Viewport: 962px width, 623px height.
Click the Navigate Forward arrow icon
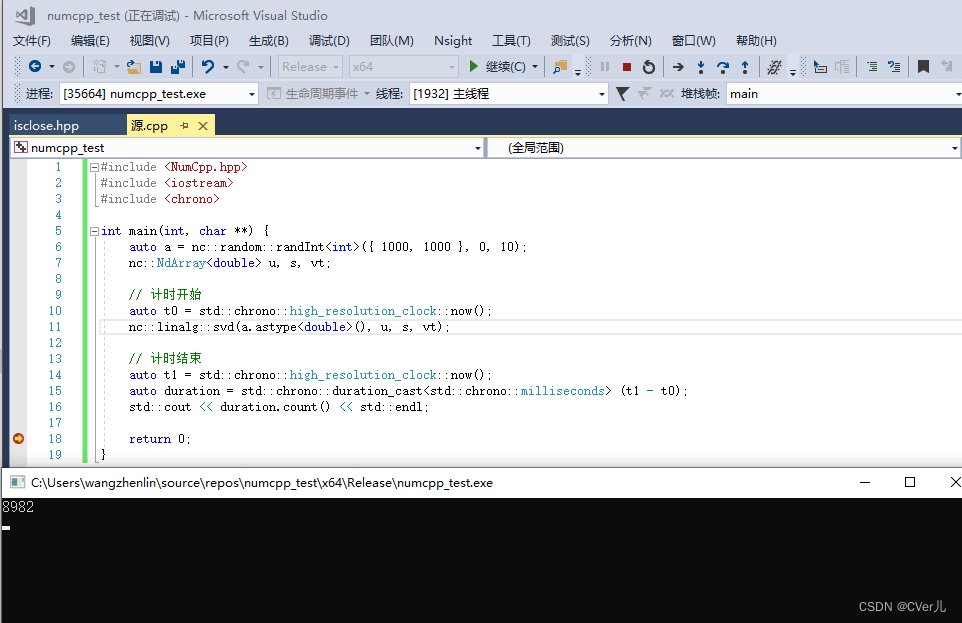pos(69,66)
